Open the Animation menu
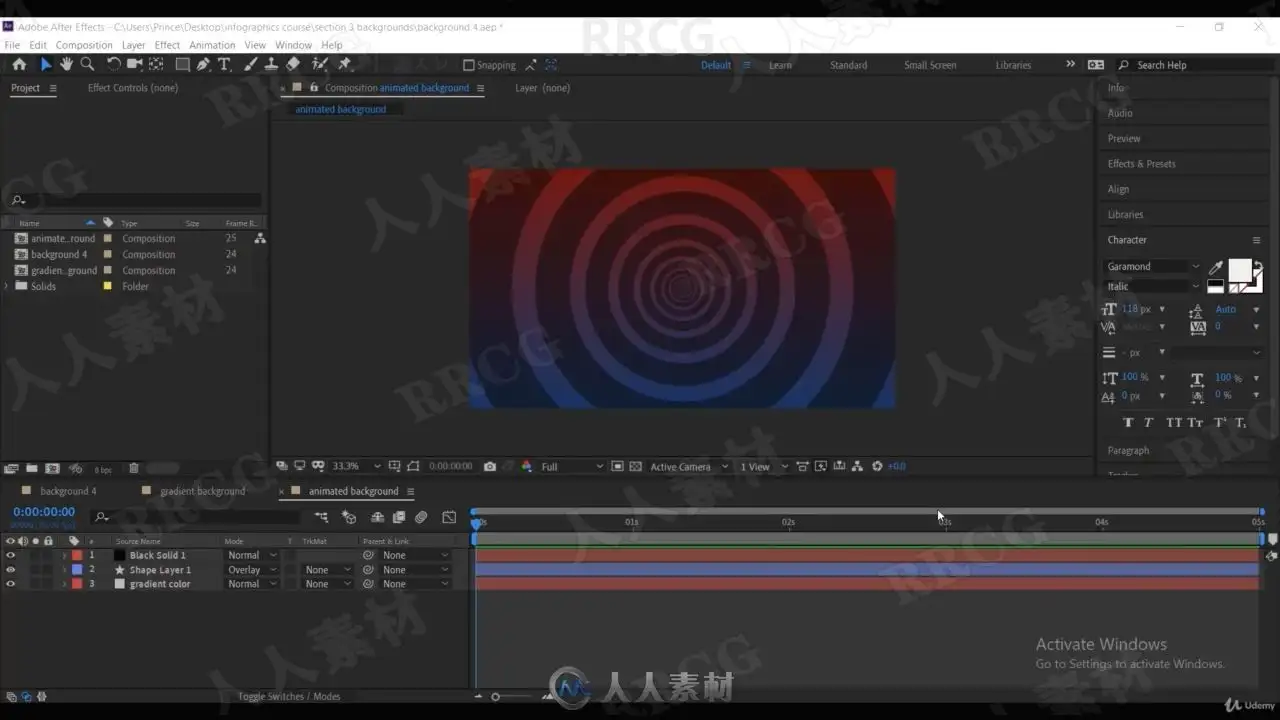 212,45
